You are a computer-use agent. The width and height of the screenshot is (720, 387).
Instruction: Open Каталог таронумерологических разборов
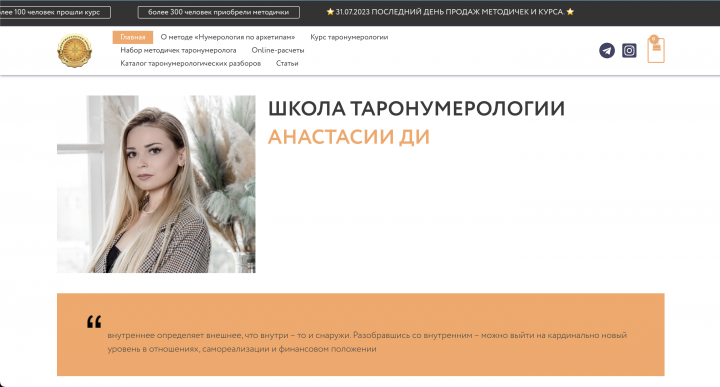[191, 63]
